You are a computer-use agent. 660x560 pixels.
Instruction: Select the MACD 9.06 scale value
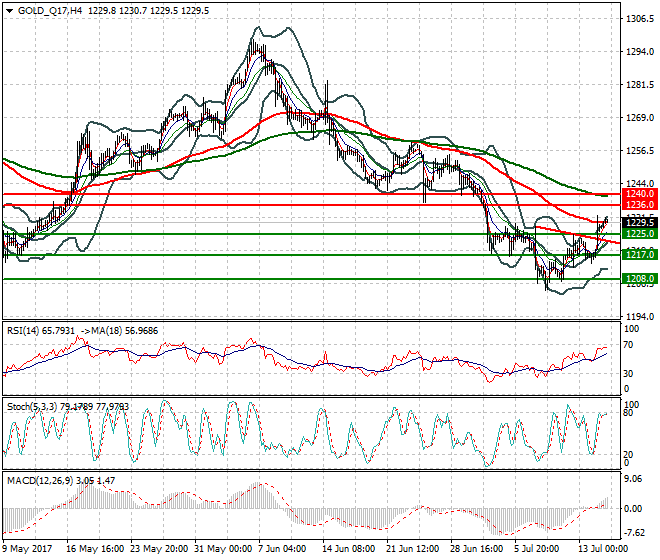pos(633,479)
